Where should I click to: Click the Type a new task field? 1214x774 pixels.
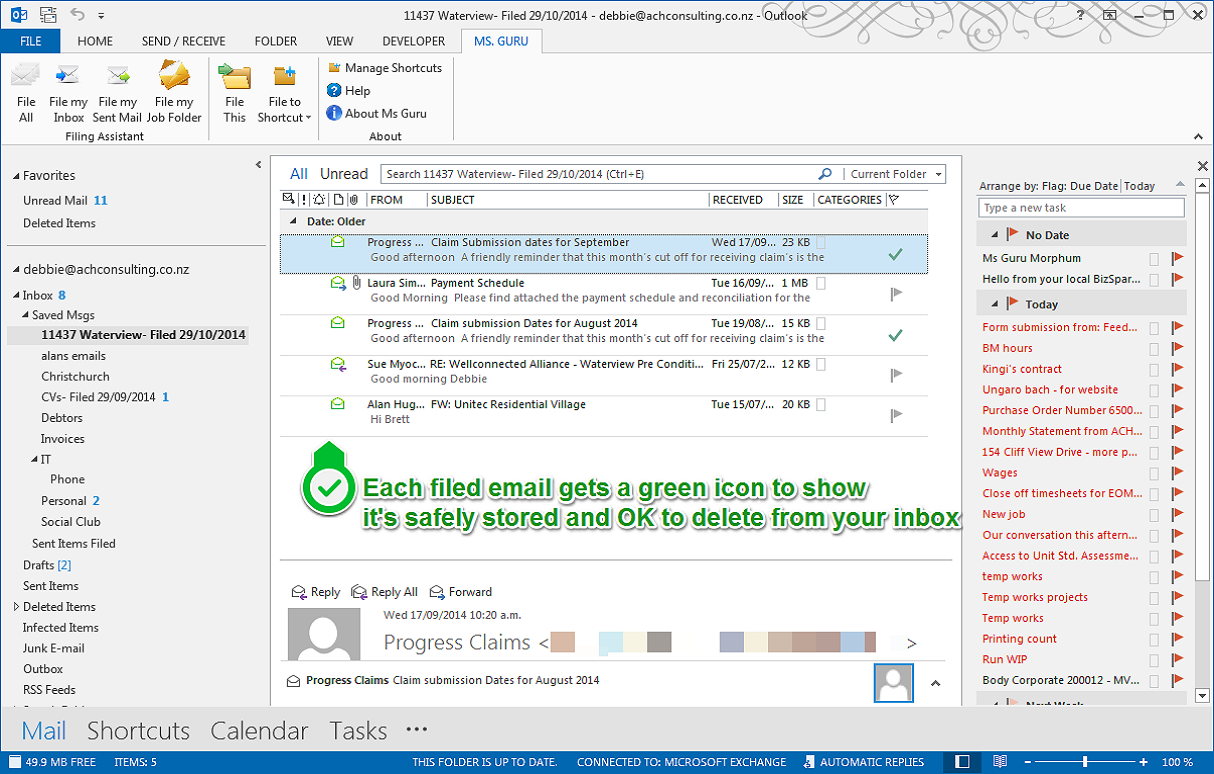tap(1081, 208)
